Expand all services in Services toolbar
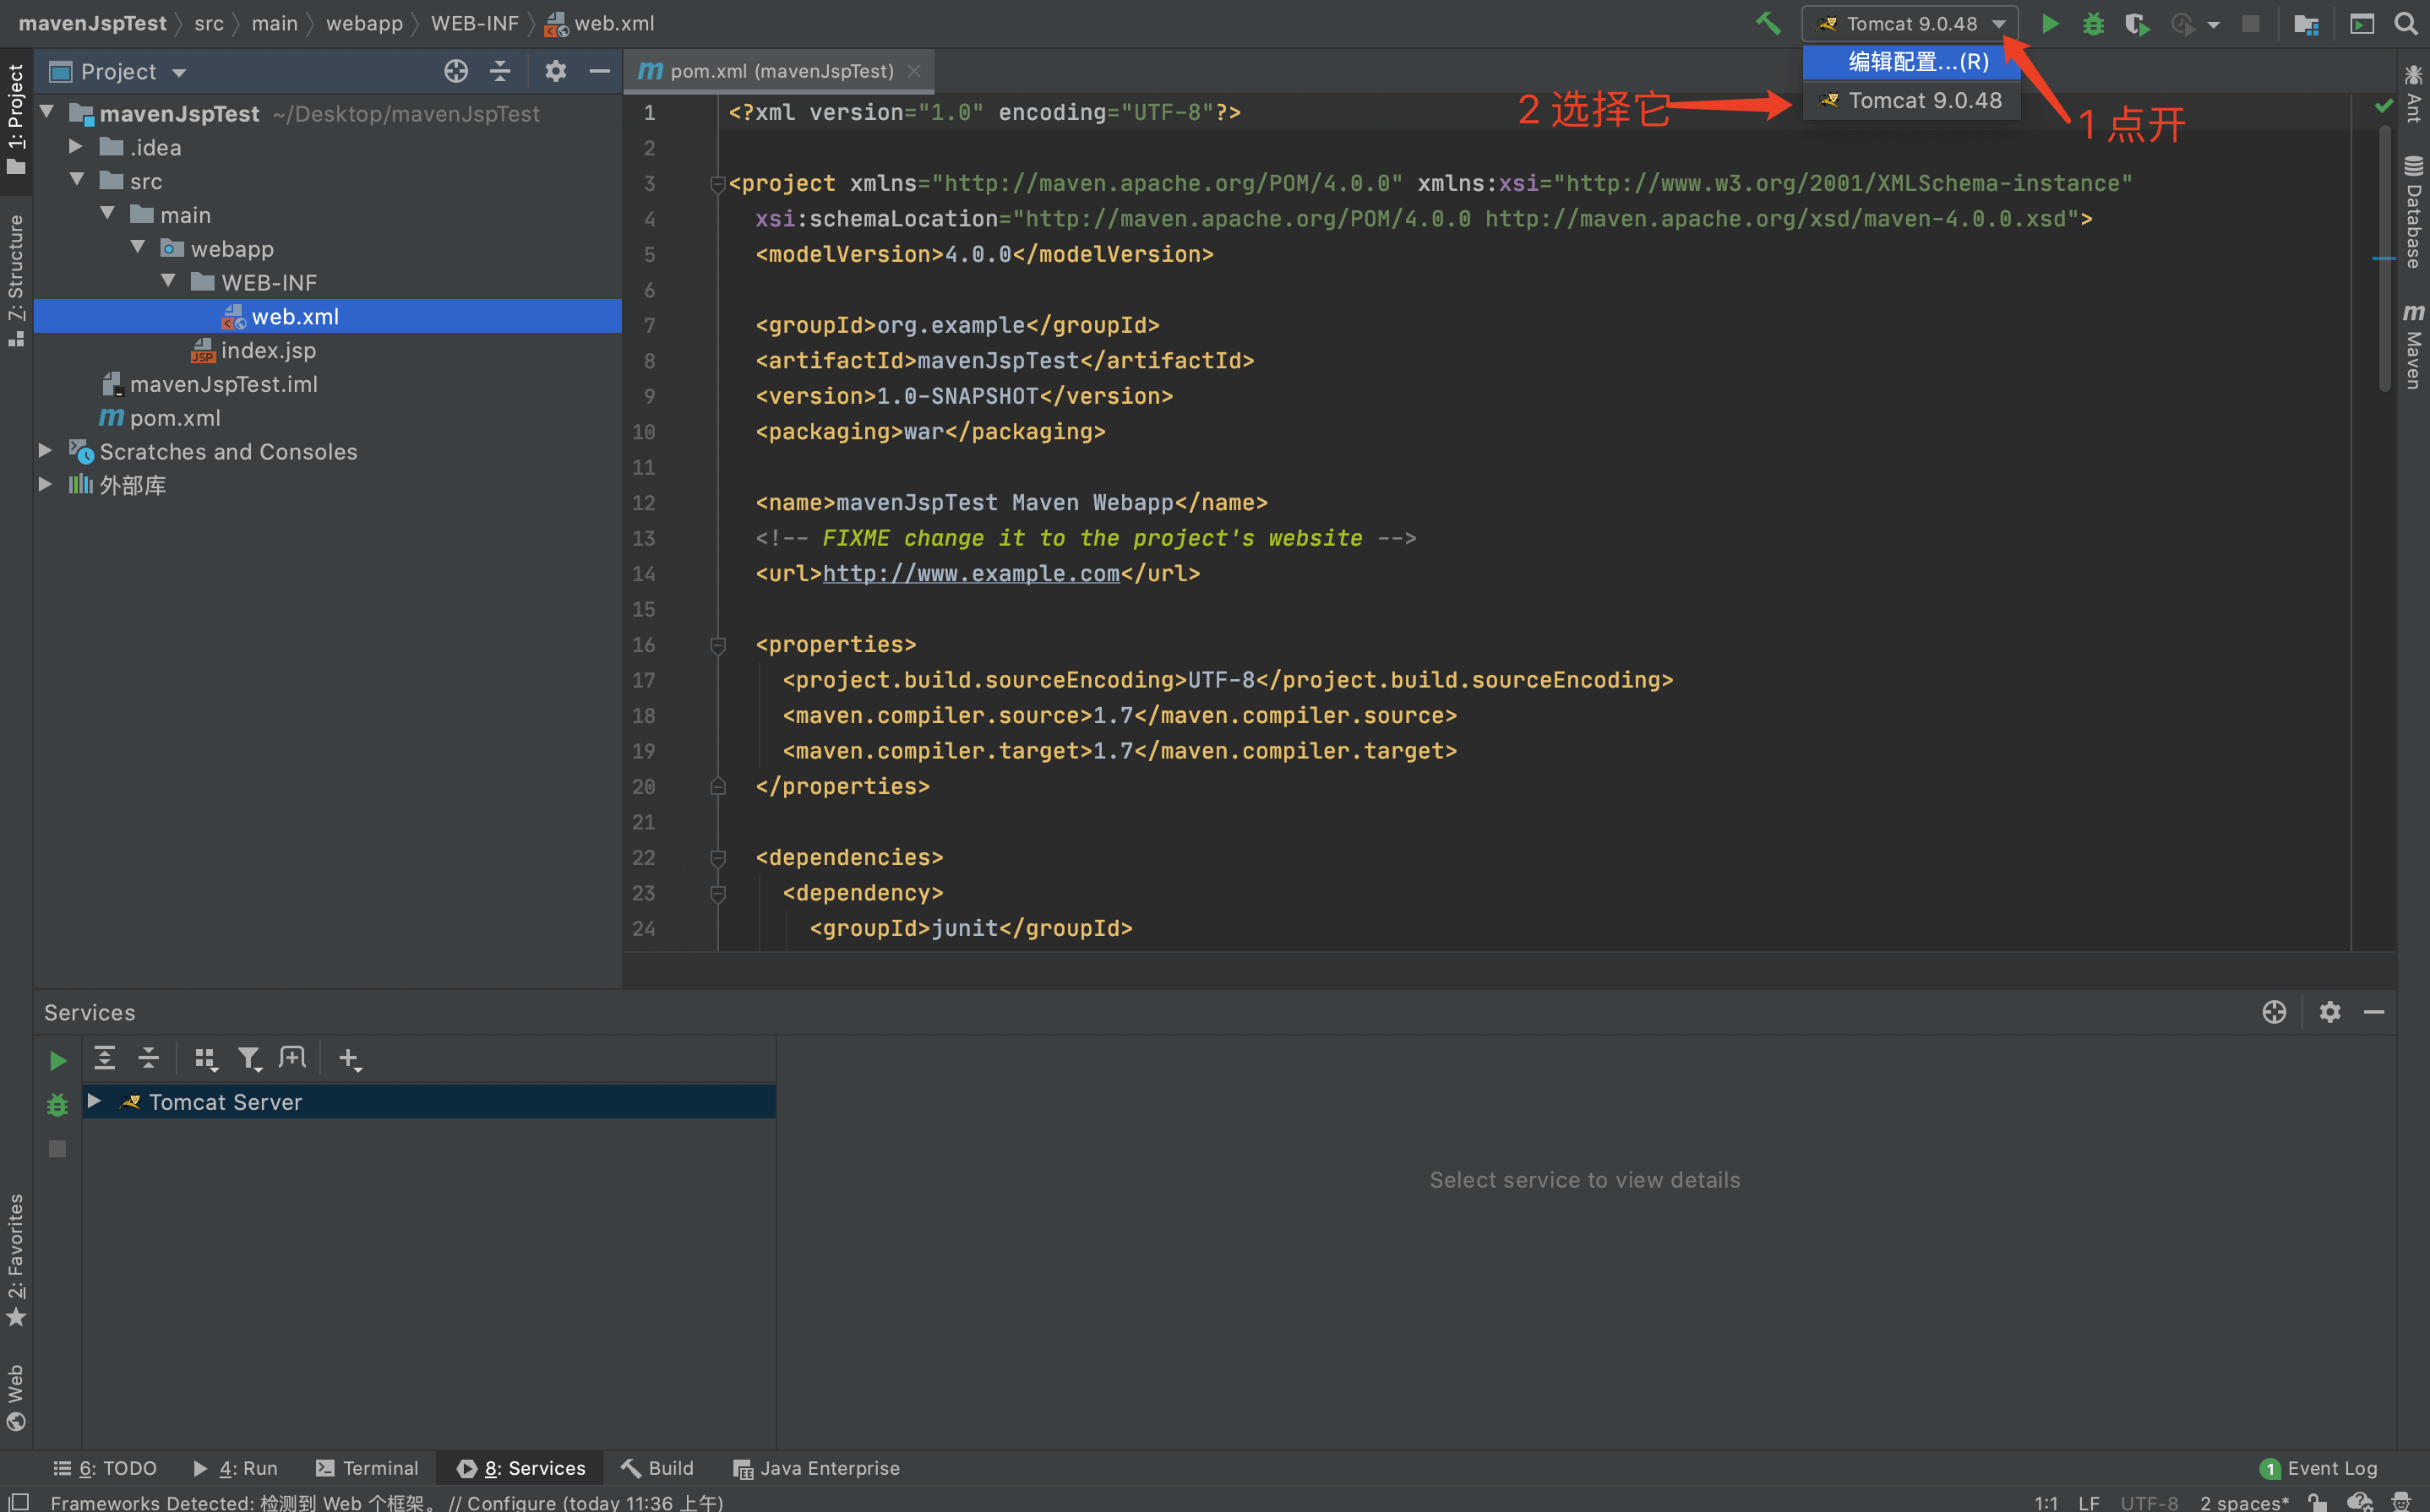Screen dimensions: 2430x1512 [x=104, y=1058]
